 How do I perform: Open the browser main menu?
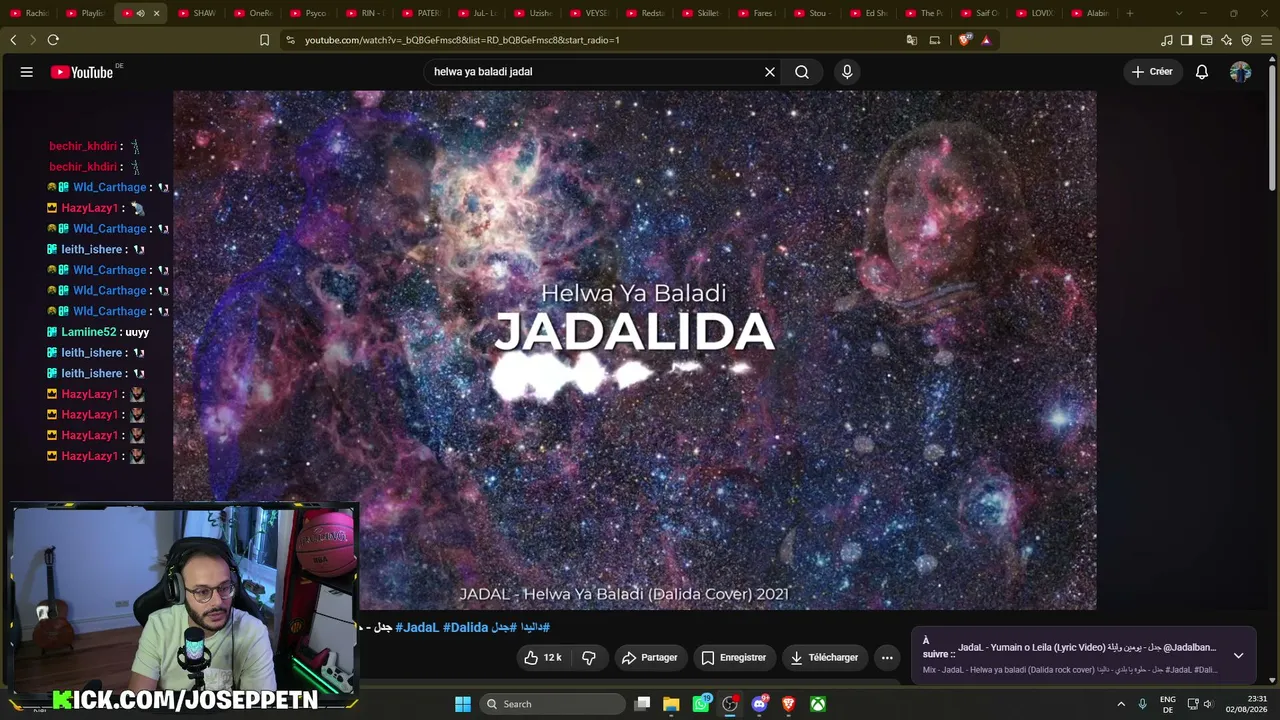[1267, 40]
